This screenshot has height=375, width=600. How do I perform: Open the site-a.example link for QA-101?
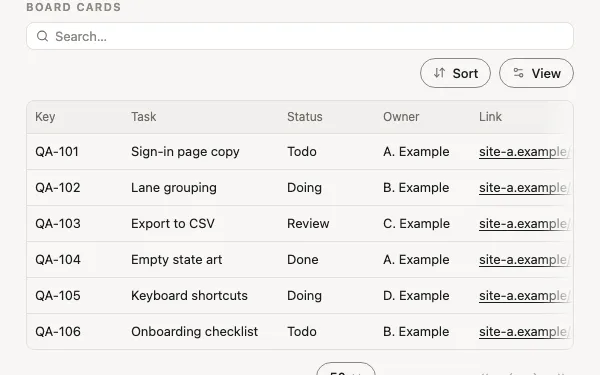pos(525,152)
